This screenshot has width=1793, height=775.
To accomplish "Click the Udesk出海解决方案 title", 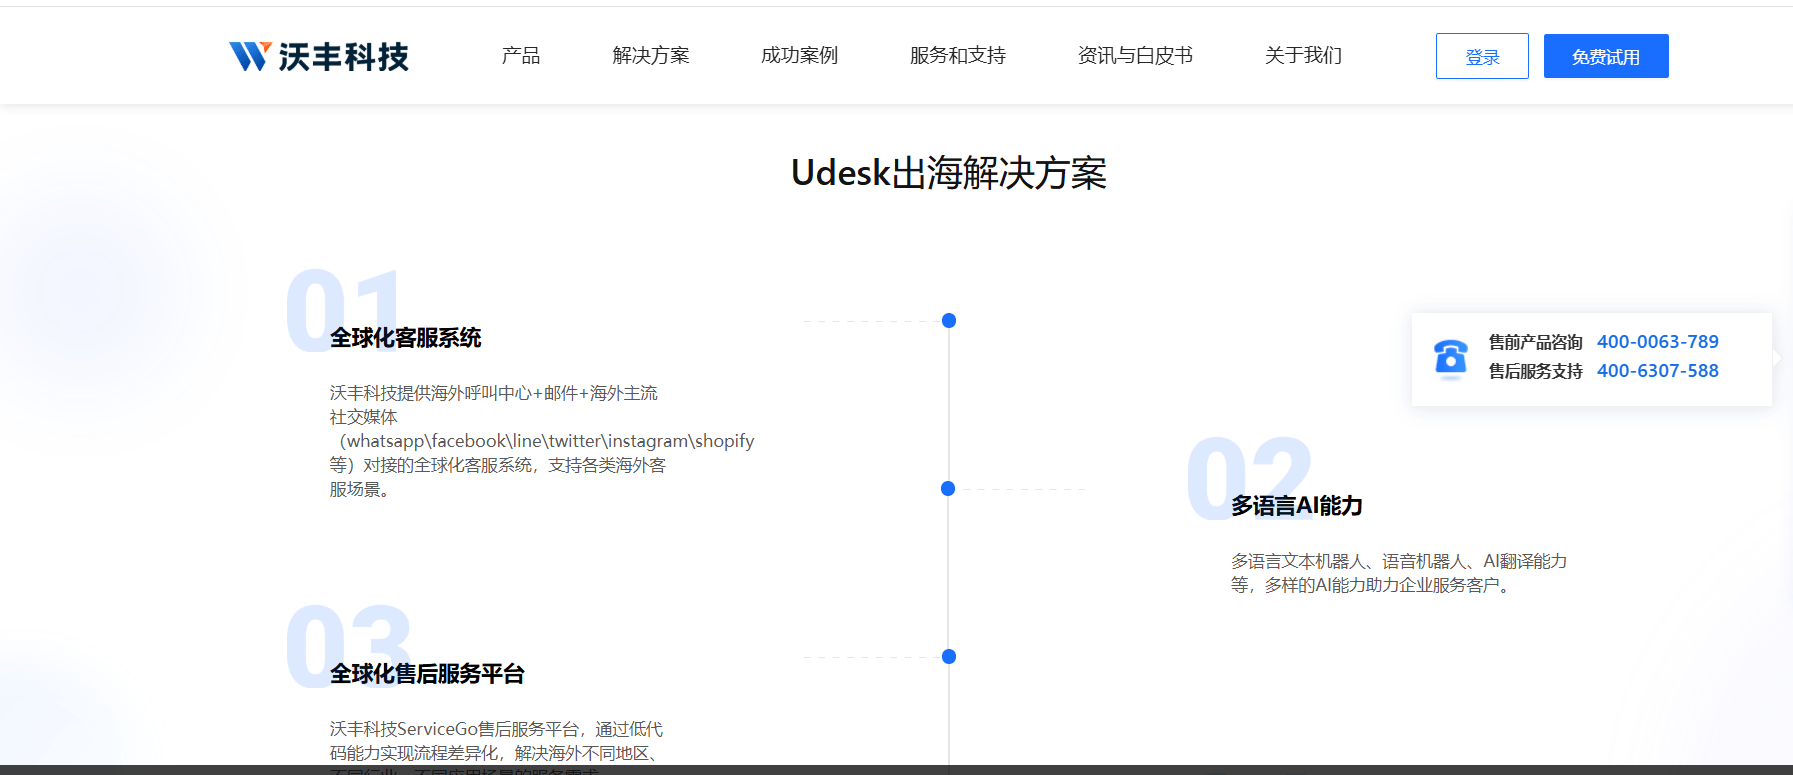I will point(949,173).
